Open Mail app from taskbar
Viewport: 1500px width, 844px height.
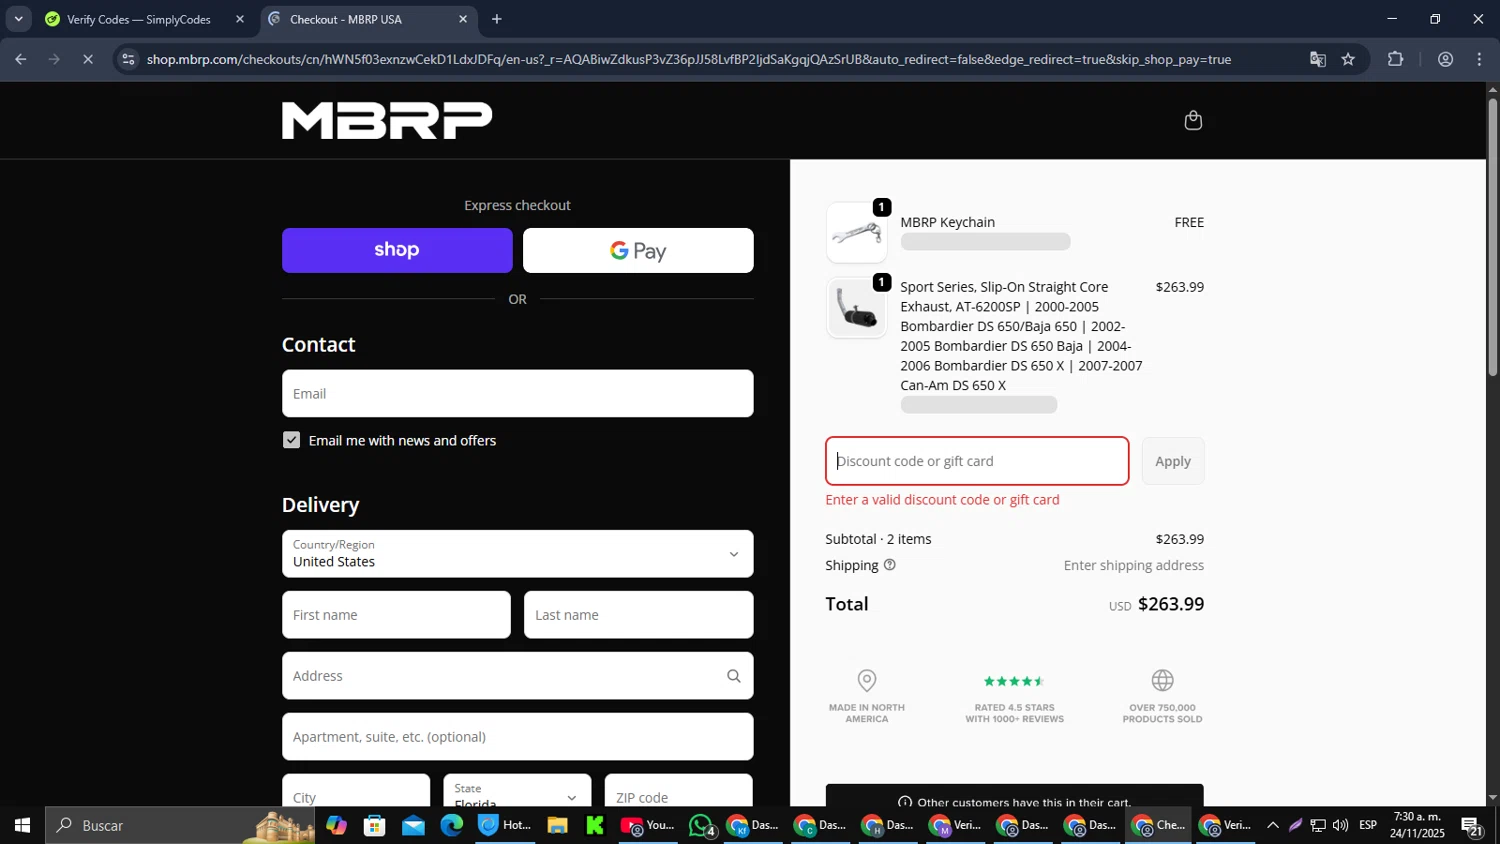pyautogui.click(x=413, y=825)
